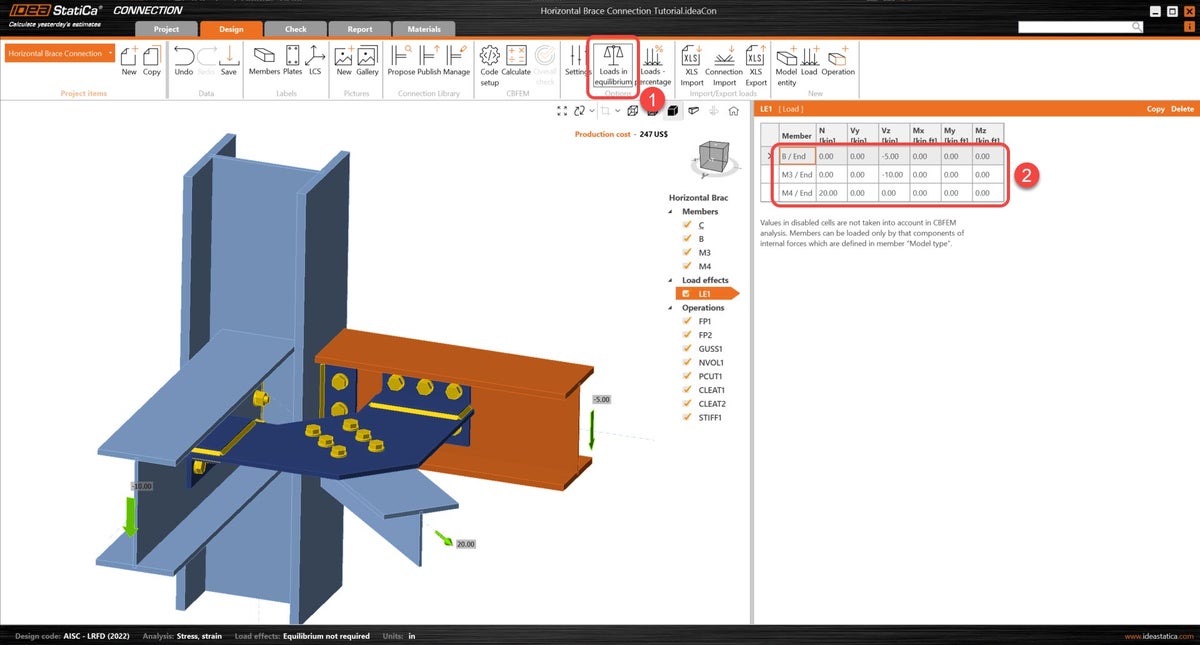Viewport: 1200px width, 645px height.
Task: Switch to the Check tab
Action: [295, 29]
